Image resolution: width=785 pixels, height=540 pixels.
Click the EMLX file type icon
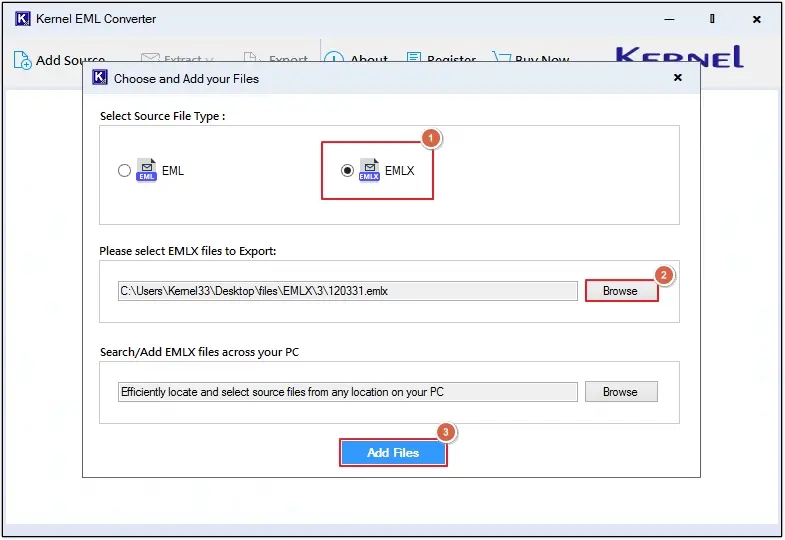point(369,170)
